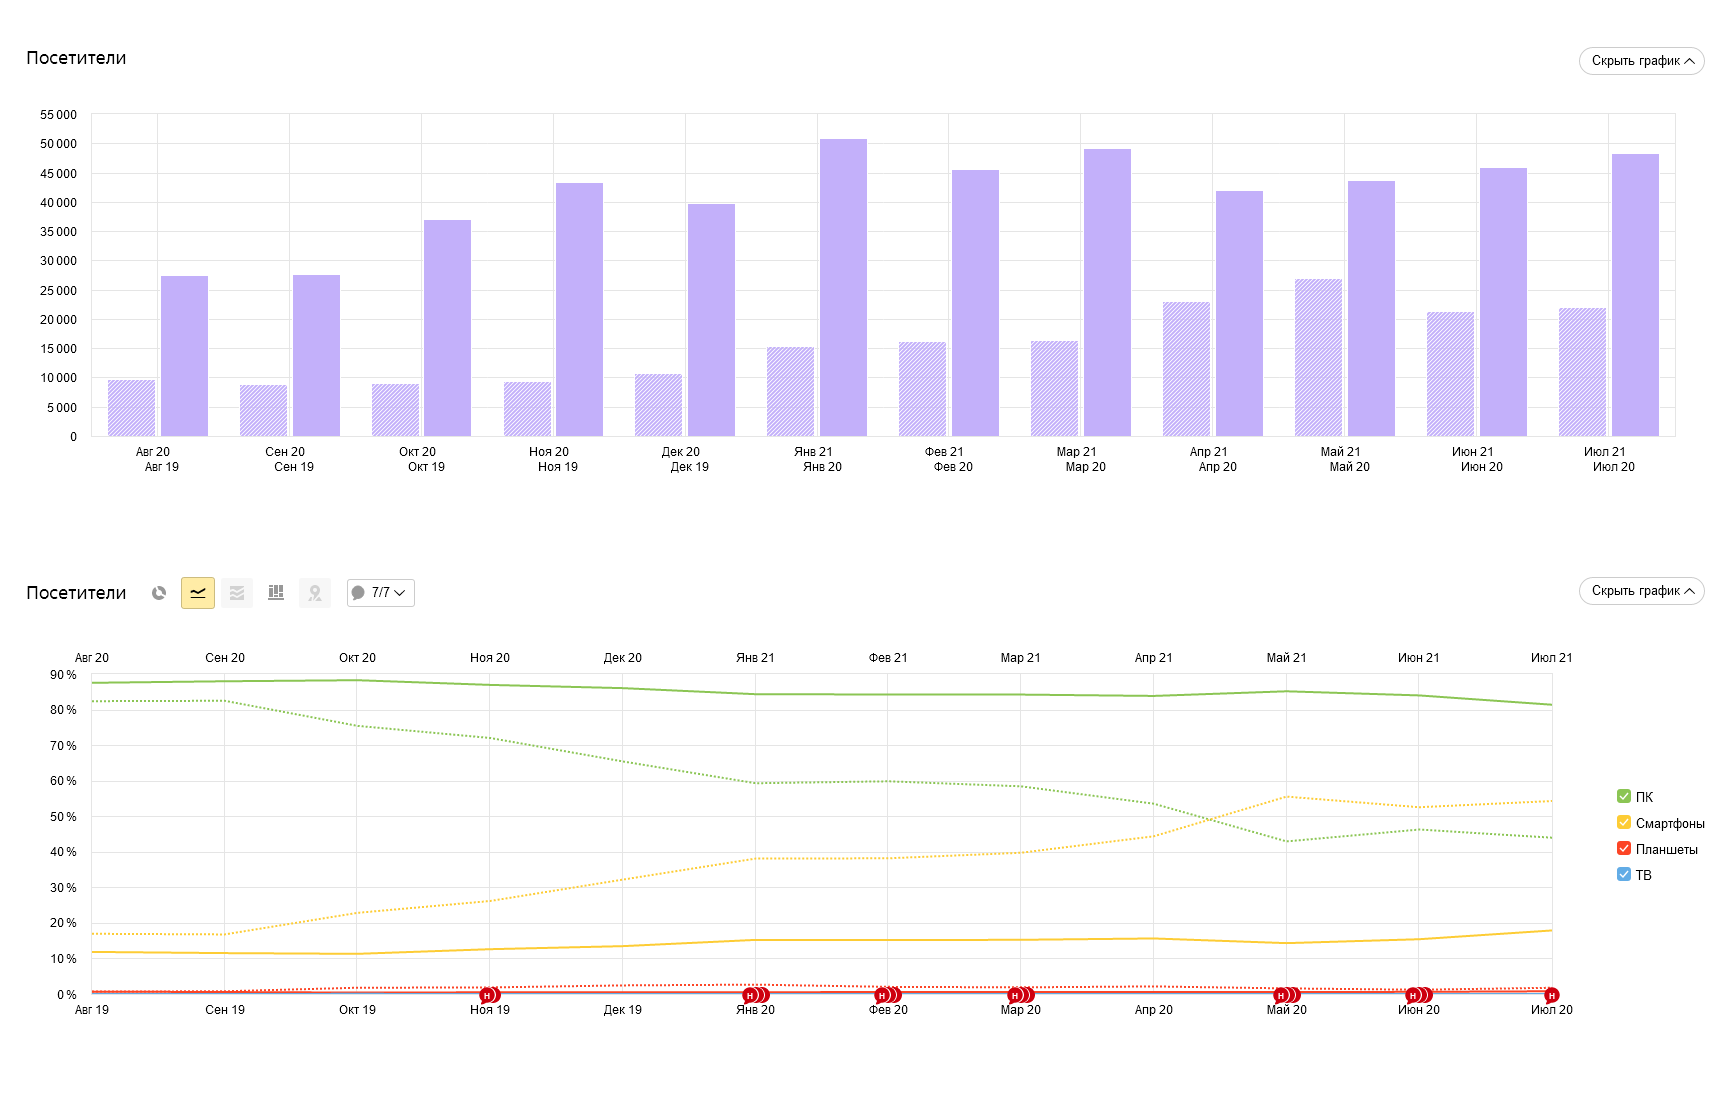1728x1096 pixels.
Task: Click the Ноя 19 note marker
Action: click(487, 995)
